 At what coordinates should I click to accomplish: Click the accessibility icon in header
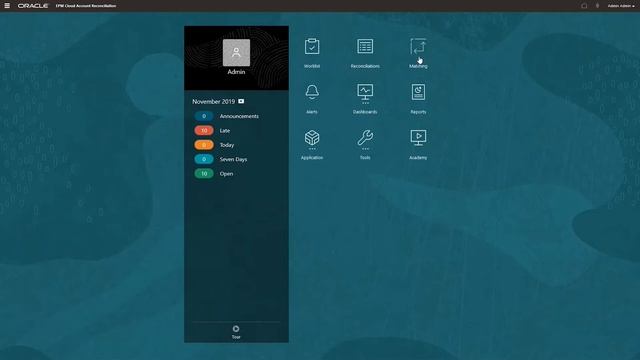click(x=598, y=6)
